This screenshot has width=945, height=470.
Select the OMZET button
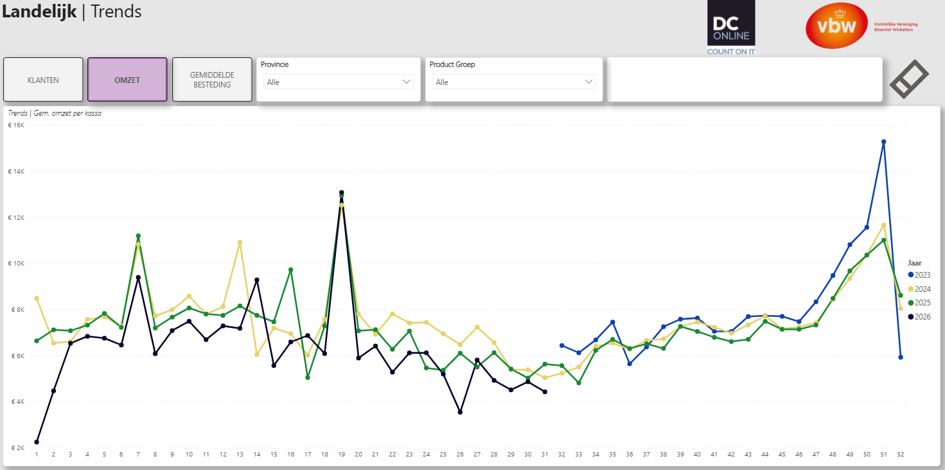pyautogui.click(x=127, y=80)
